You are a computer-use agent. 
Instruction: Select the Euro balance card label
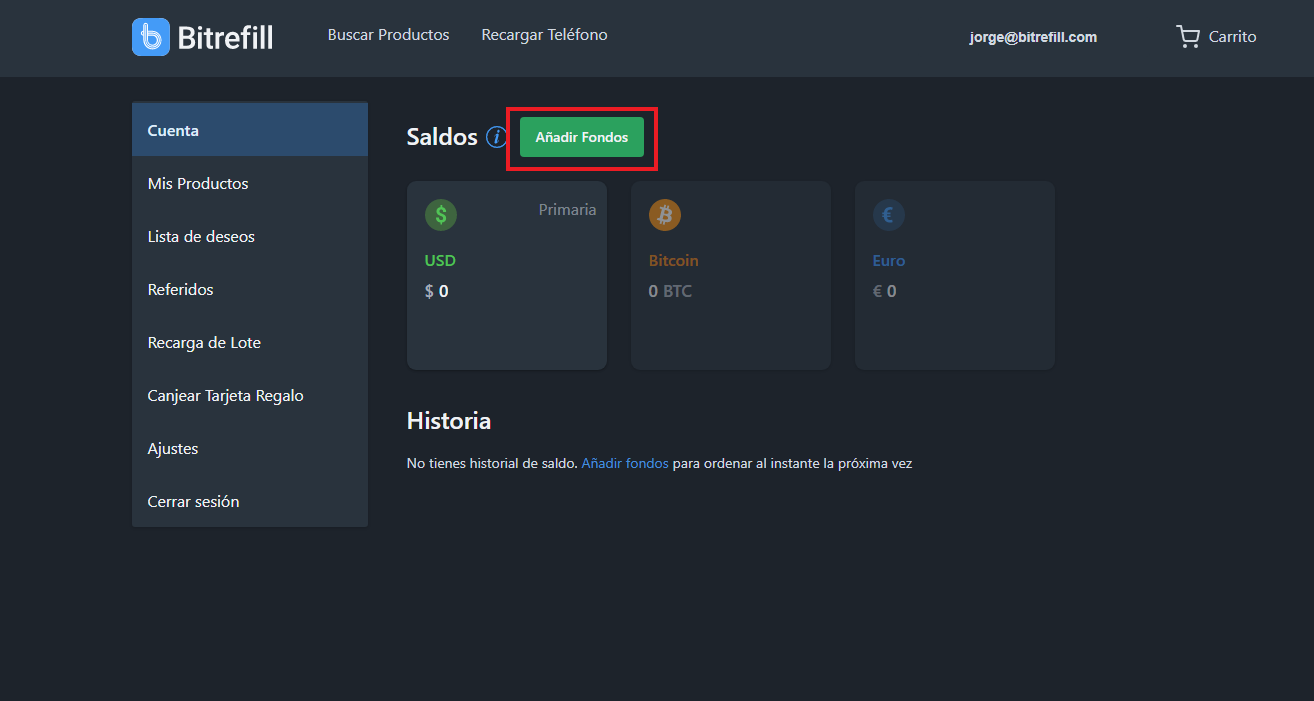click(889, 261)
